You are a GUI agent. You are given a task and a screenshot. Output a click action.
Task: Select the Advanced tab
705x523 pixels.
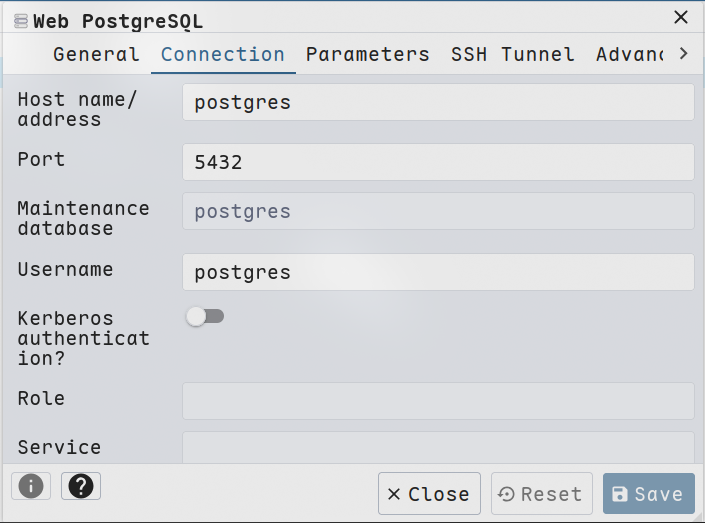[629, 54]
